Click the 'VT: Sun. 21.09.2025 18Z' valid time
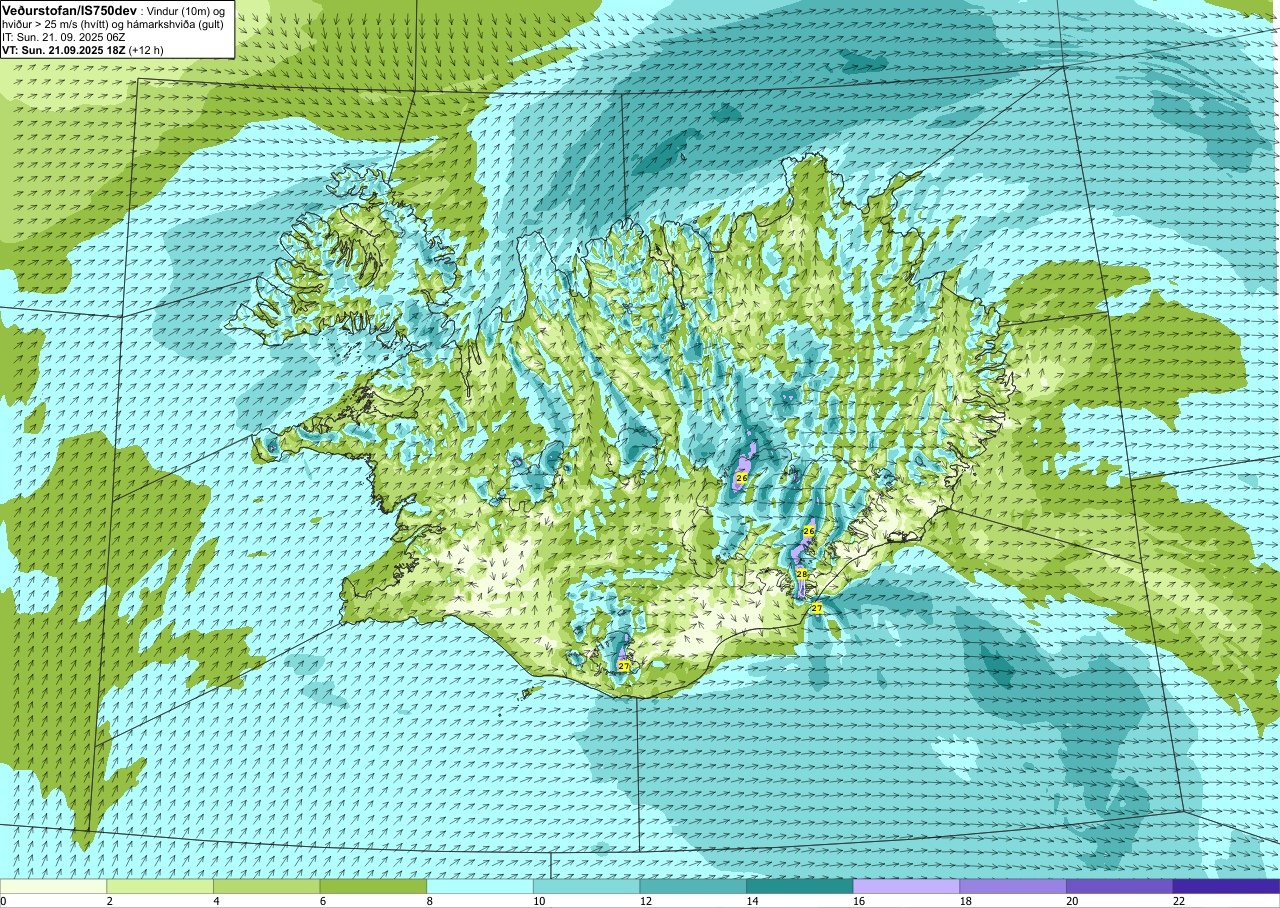Screen dimensions: 1280x908 (x=64, y=49)
